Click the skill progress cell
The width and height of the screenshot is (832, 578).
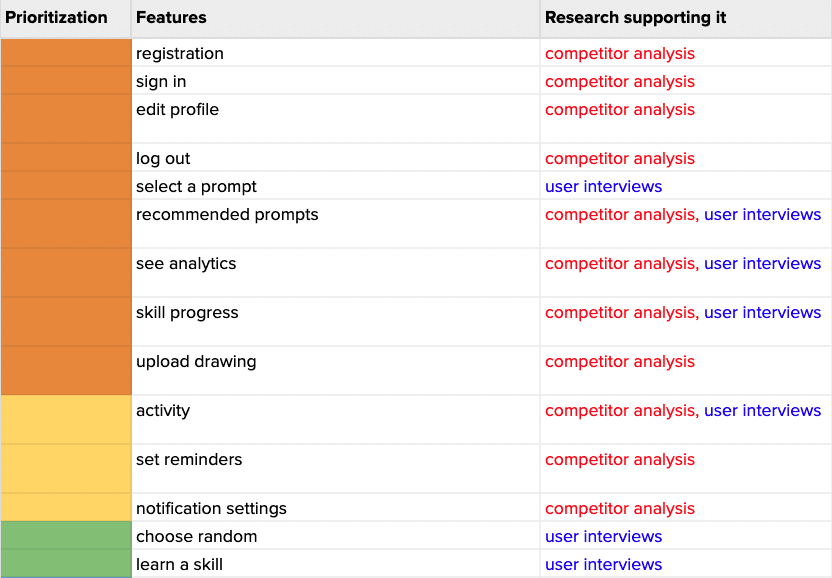[187, 313]
